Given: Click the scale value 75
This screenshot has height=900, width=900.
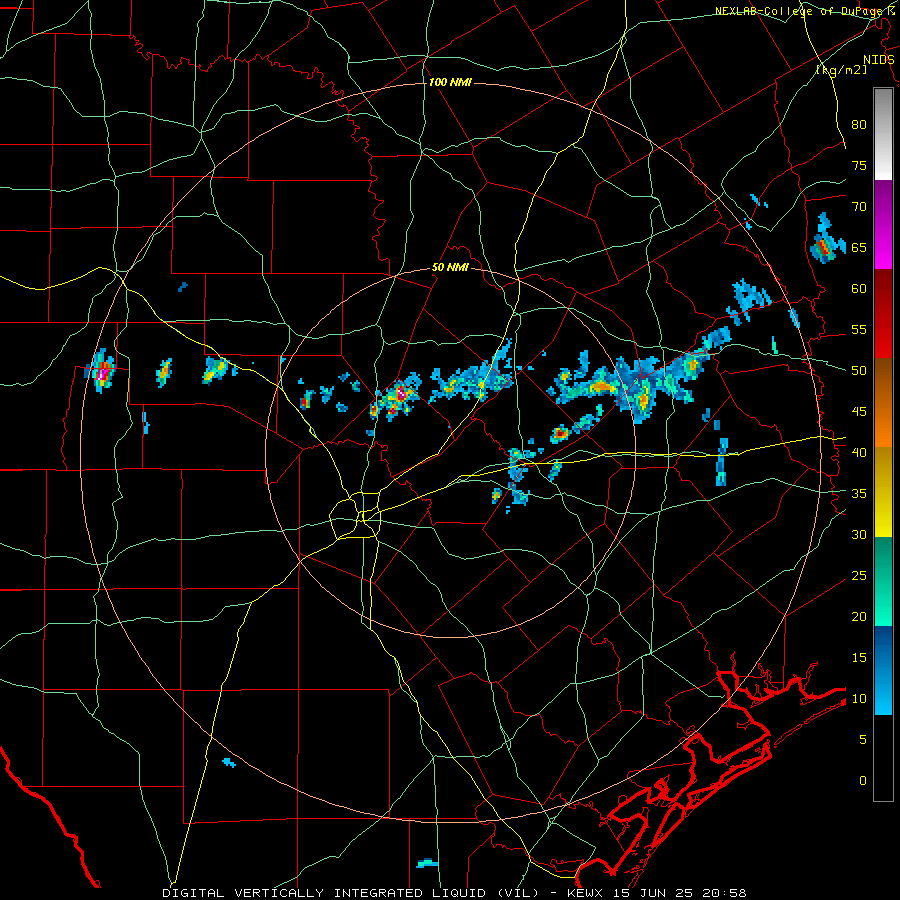Looking at the screenshot, I should click(x=859, y=165).
